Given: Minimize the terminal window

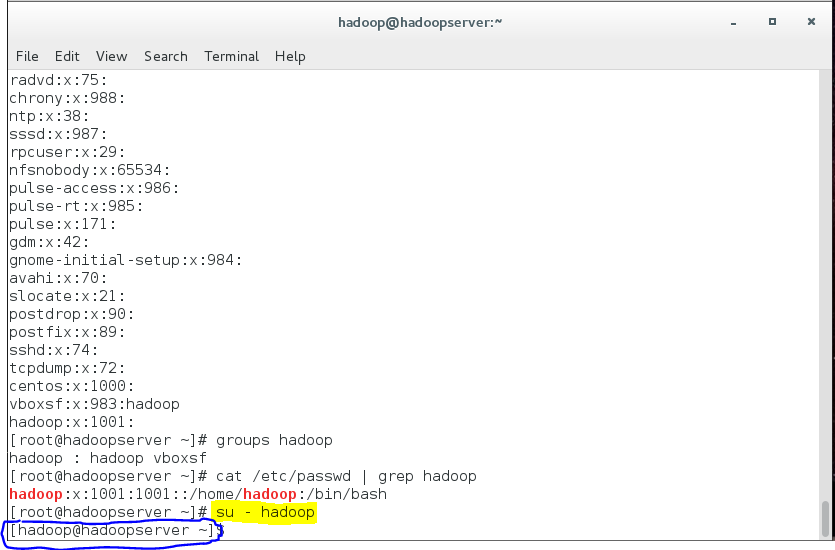Looking at the screenshot, I should point(733,22).
